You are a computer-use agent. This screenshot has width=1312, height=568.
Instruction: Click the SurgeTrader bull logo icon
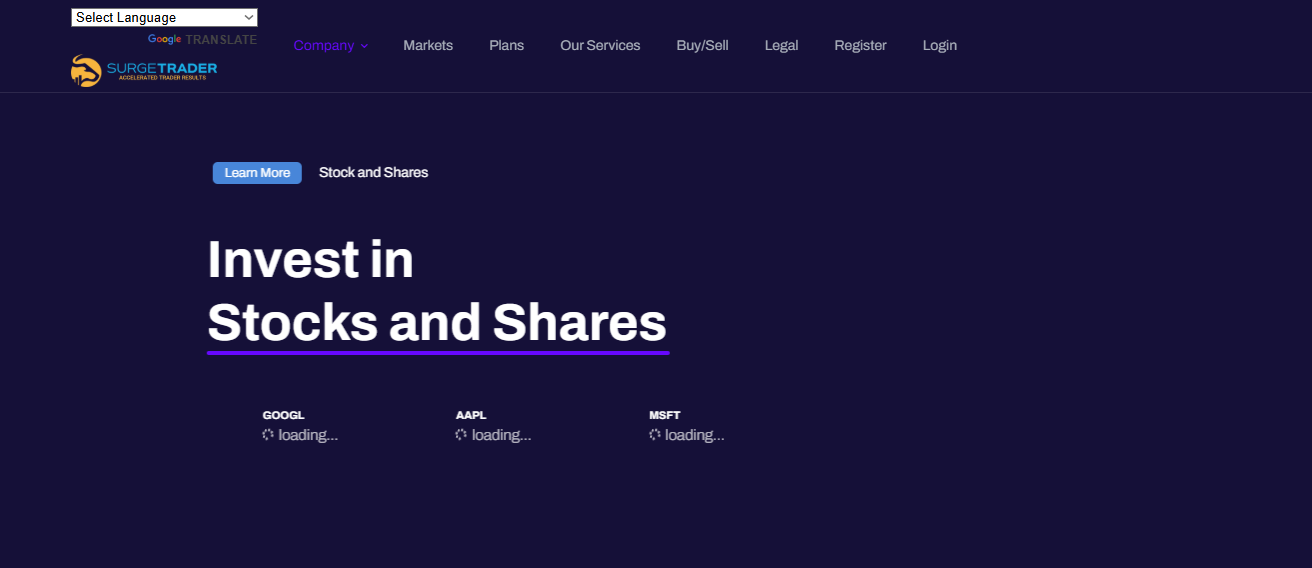[86, 71]
